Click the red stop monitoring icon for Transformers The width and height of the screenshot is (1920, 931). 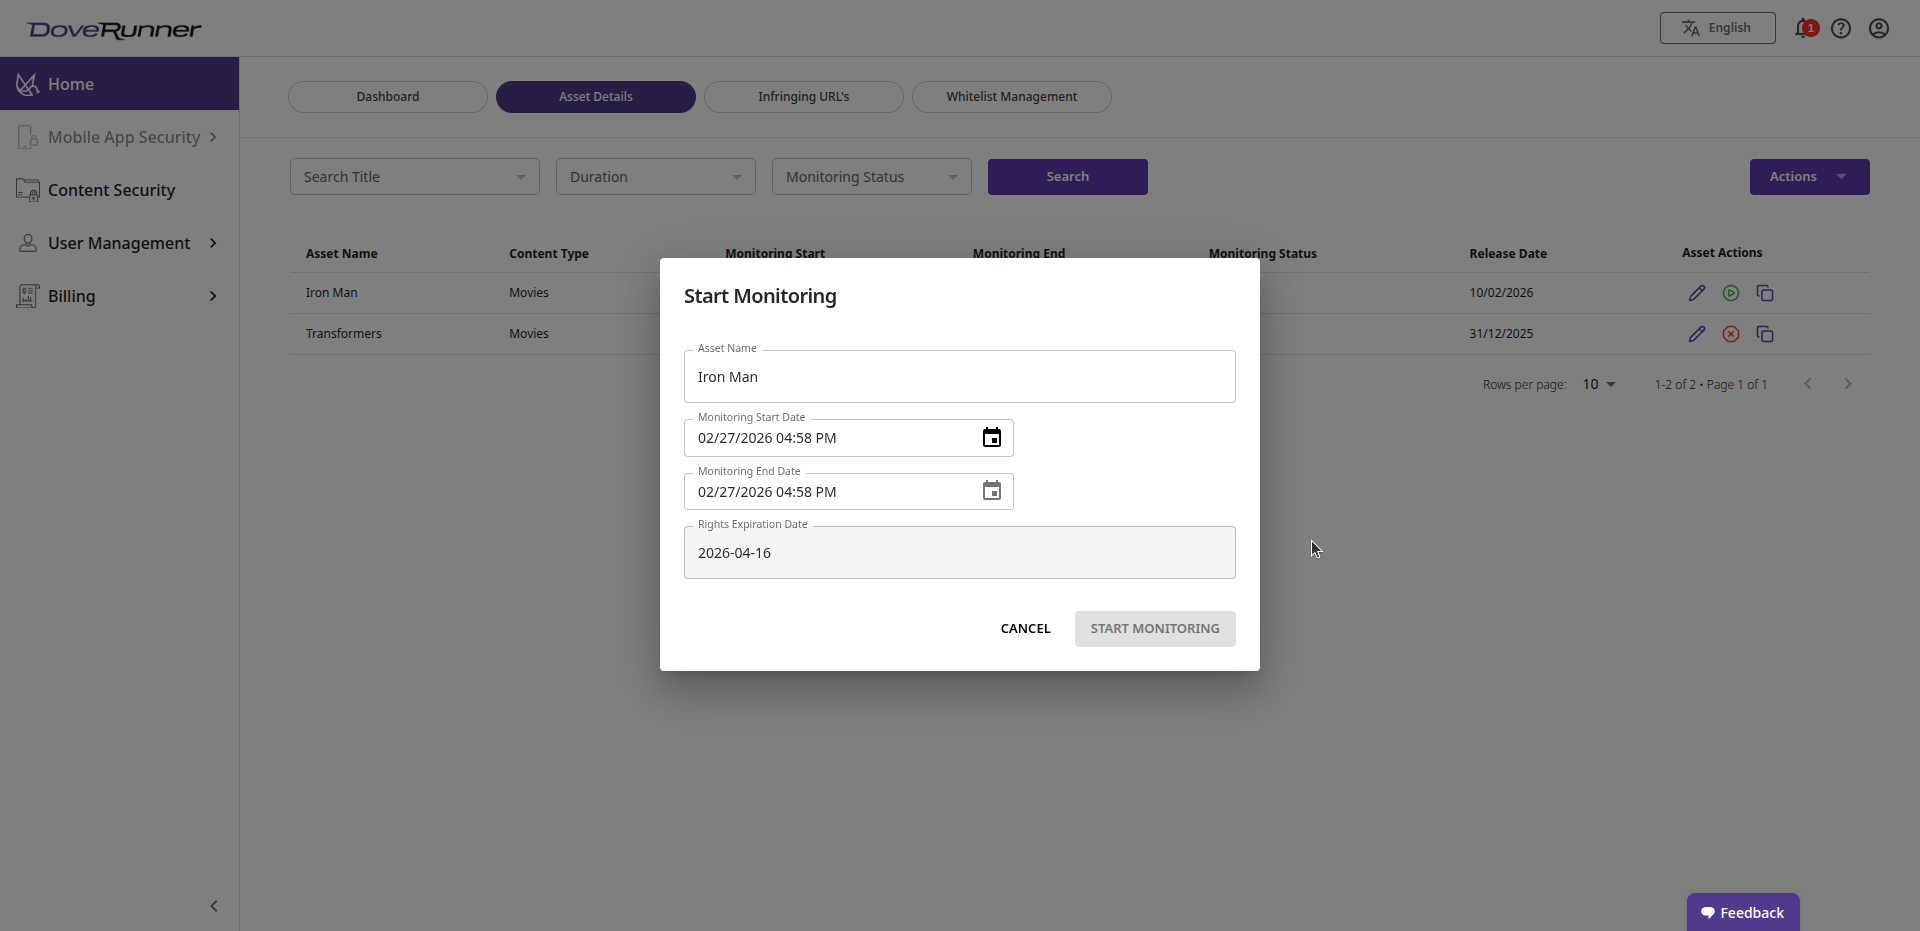click(1731, 334)
